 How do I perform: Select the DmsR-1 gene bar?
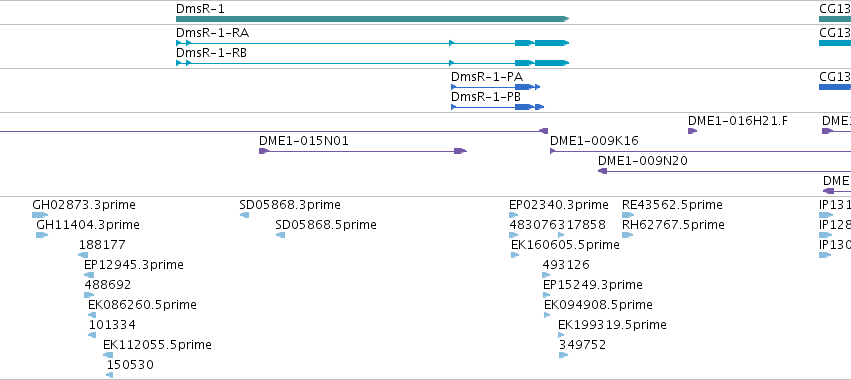tap(372, 19)
